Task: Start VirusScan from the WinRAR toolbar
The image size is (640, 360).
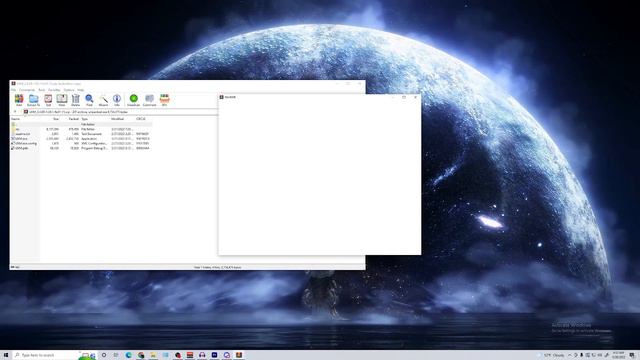Action: point(133,100)
